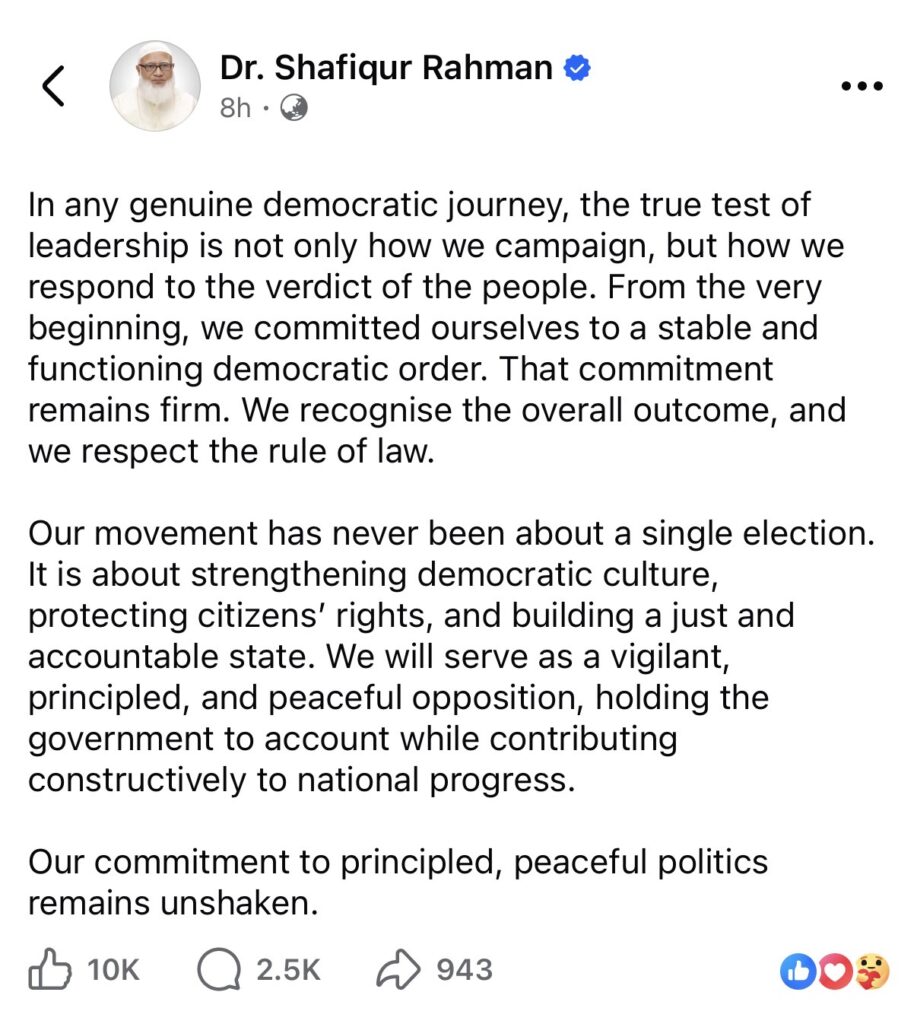Click the 943 shares count
Screen dimensions: 917x1024
(464, 969)
